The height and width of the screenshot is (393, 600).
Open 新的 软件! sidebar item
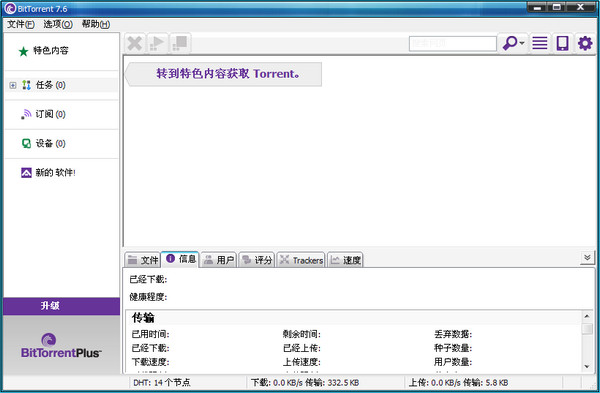click(x=55, y=173)
